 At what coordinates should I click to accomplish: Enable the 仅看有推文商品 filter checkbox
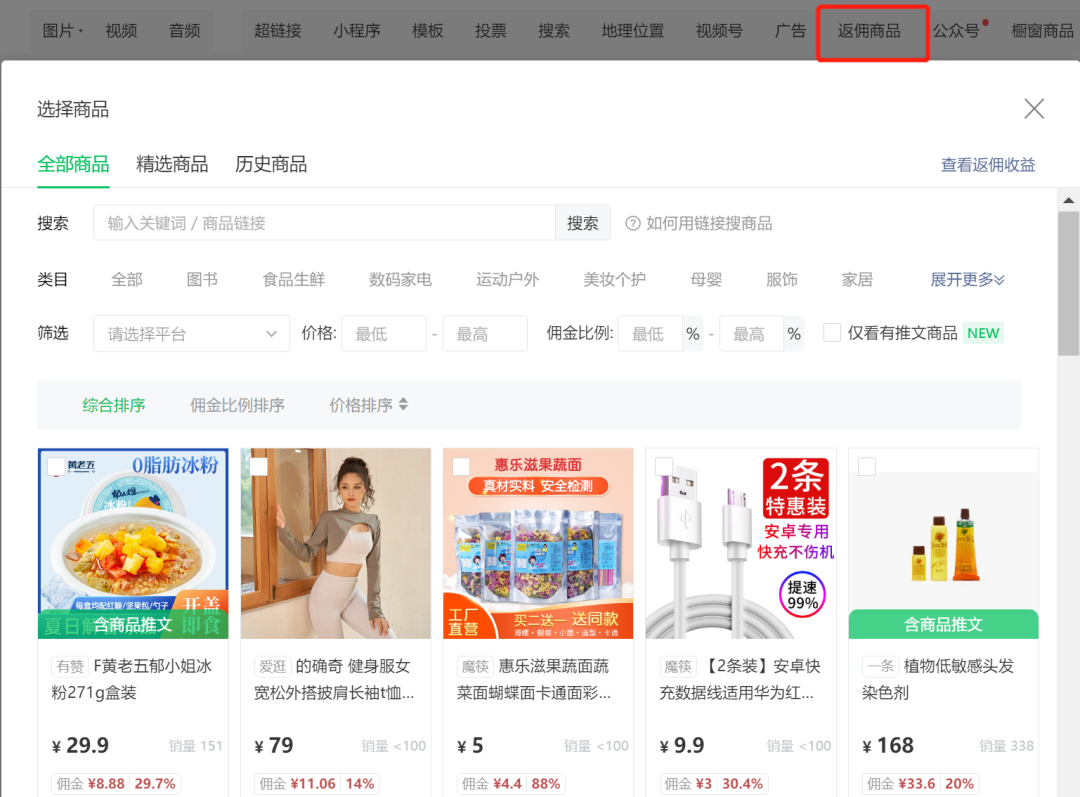[831, 333]
